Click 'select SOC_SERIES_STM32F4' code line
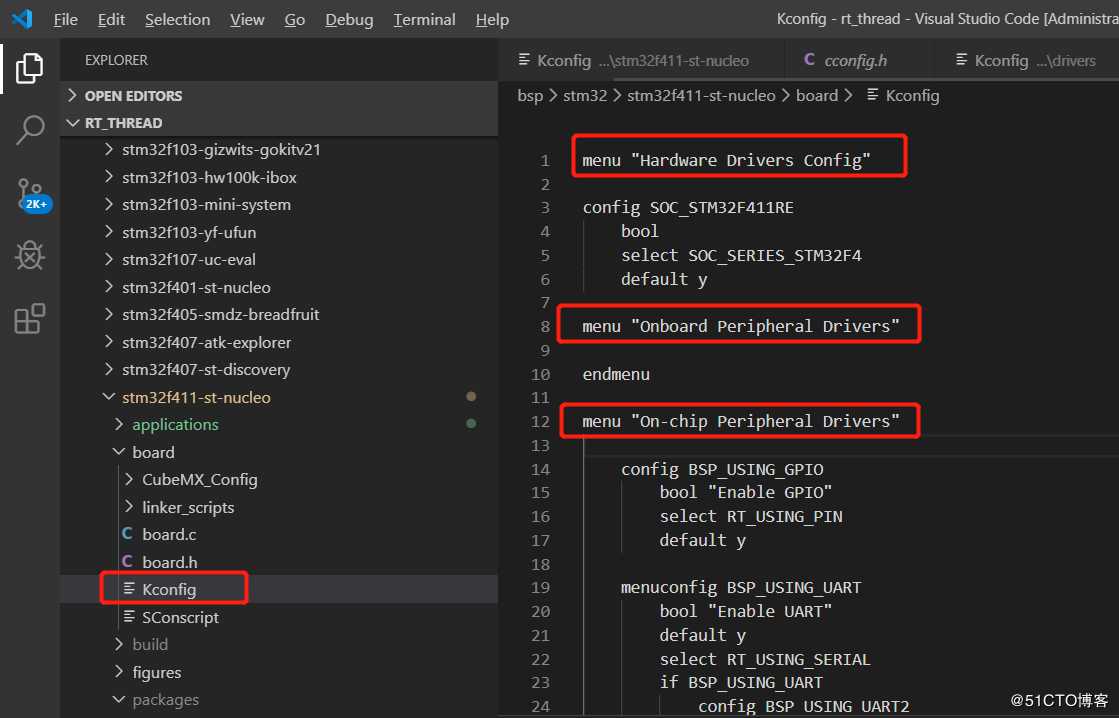Image resolution: width=1119 pixels, height=718 pixels. tap(741, 256)
